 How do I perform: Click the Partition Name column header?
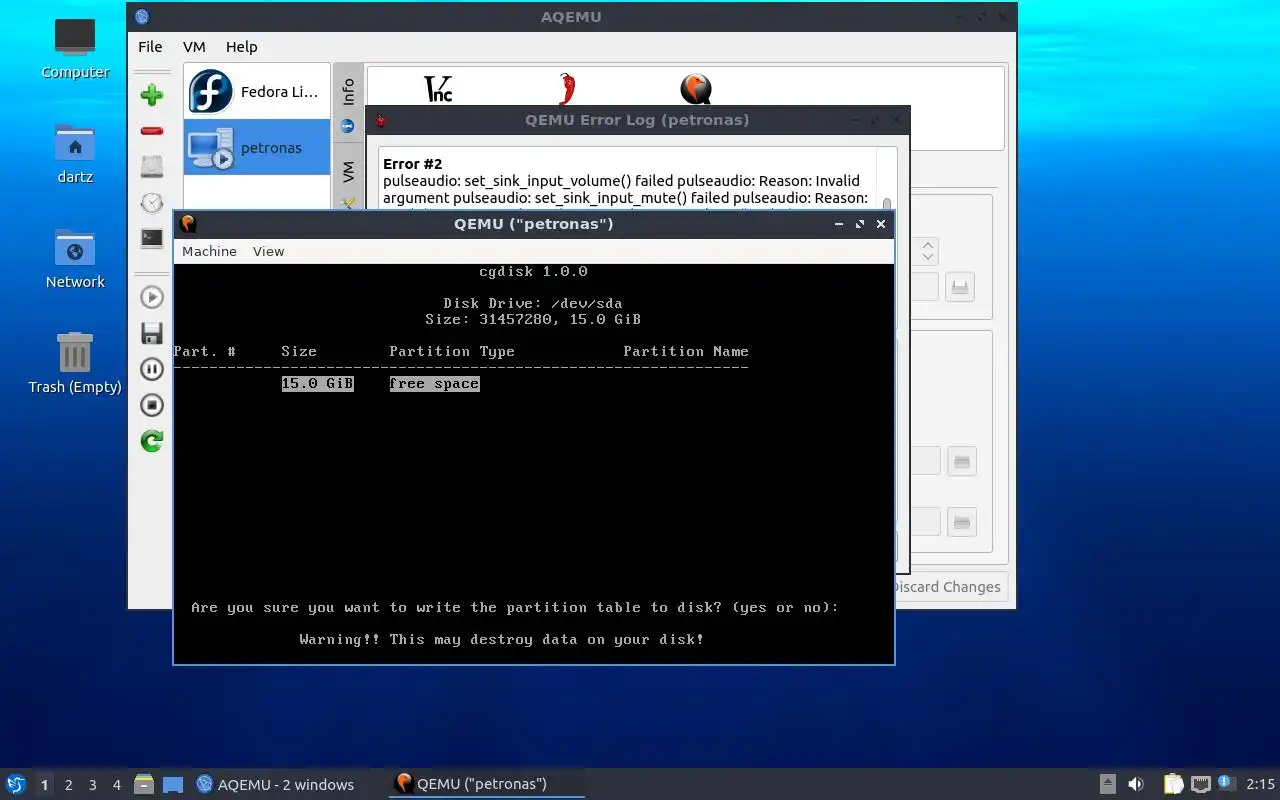coord(686,351)
